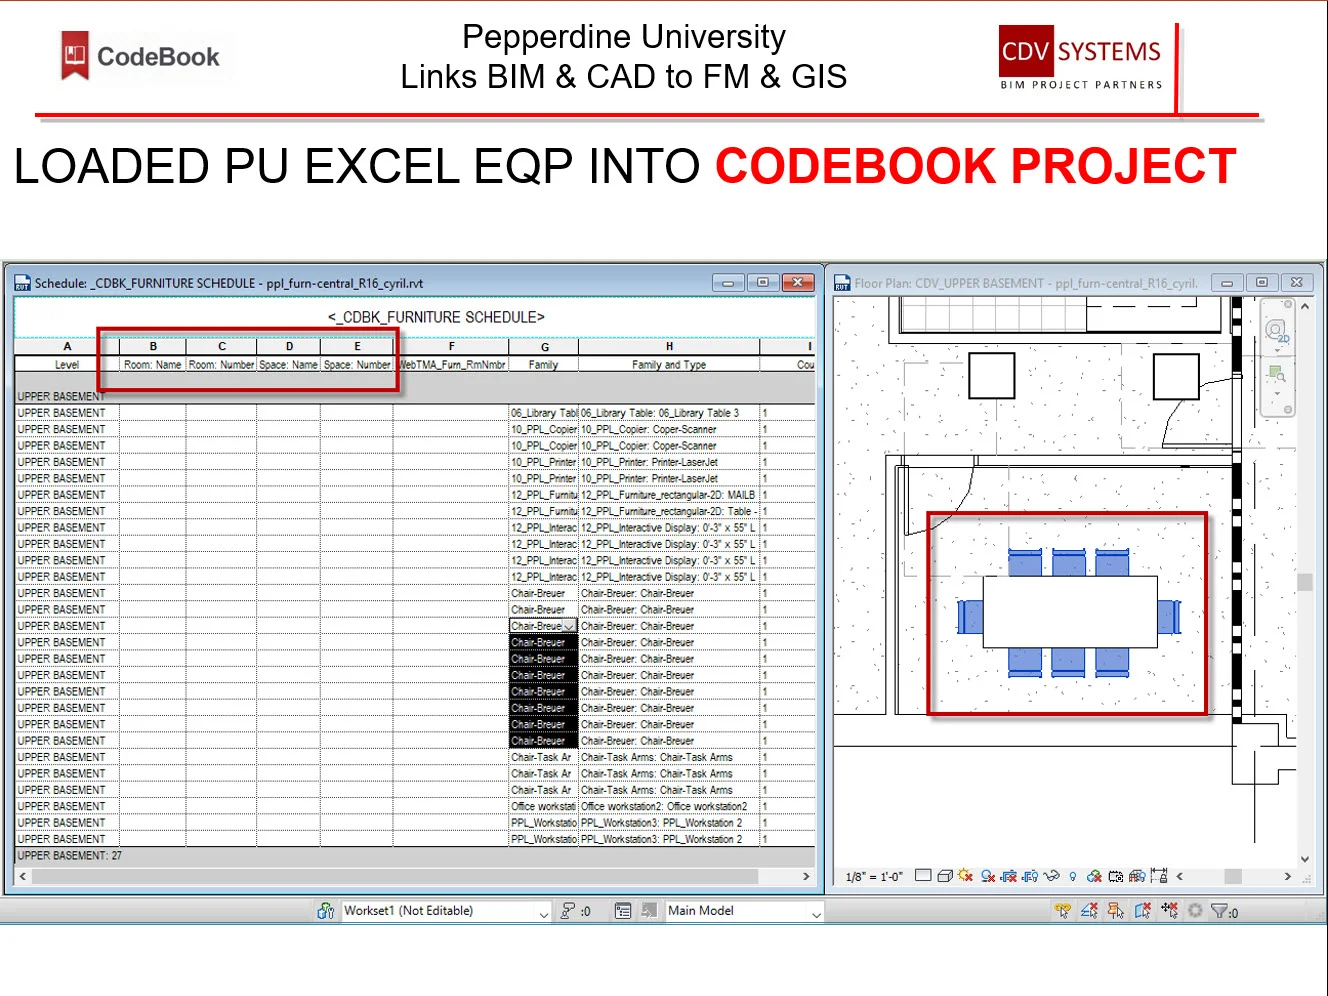Click the Family column header
The image size is (1328, 996).
point(544,365)
